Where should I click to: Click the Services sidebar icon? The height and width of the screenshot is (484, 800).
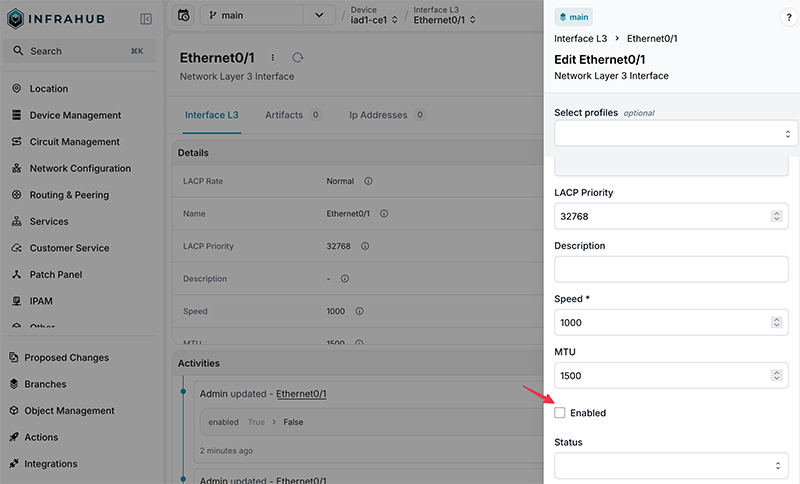[x=17, y=221]
